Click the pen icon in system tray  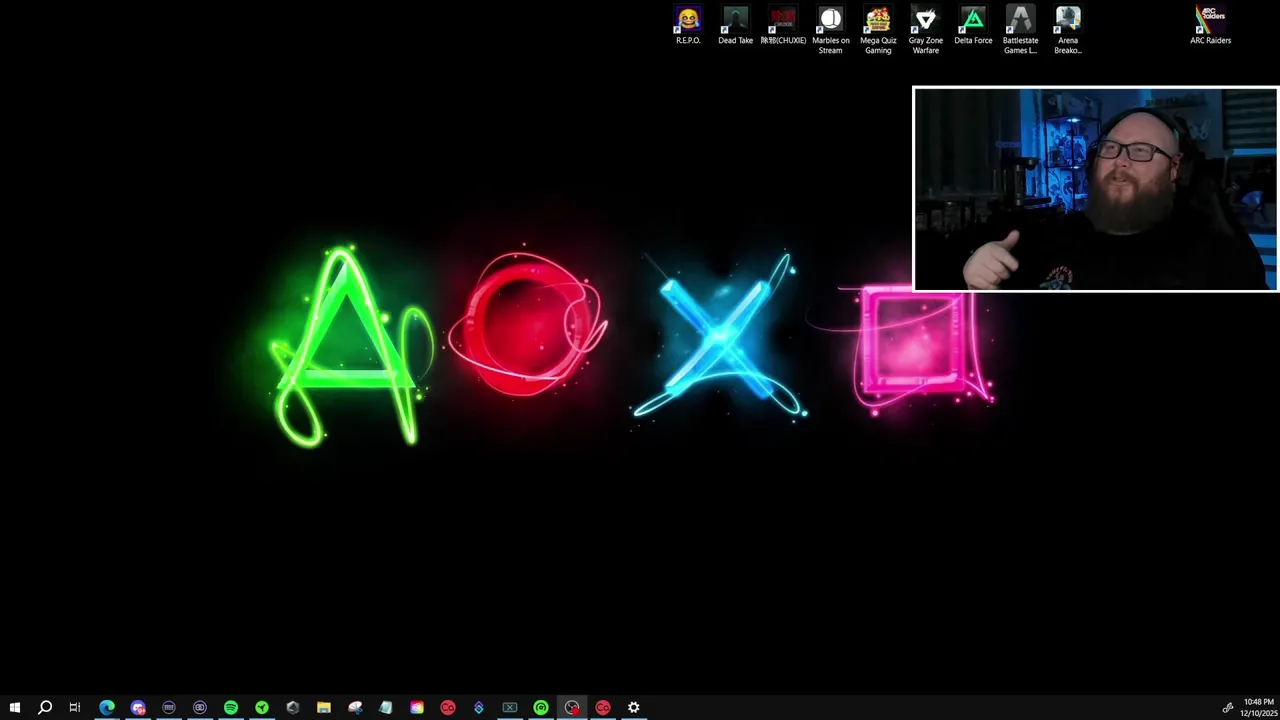(1228, 707)
